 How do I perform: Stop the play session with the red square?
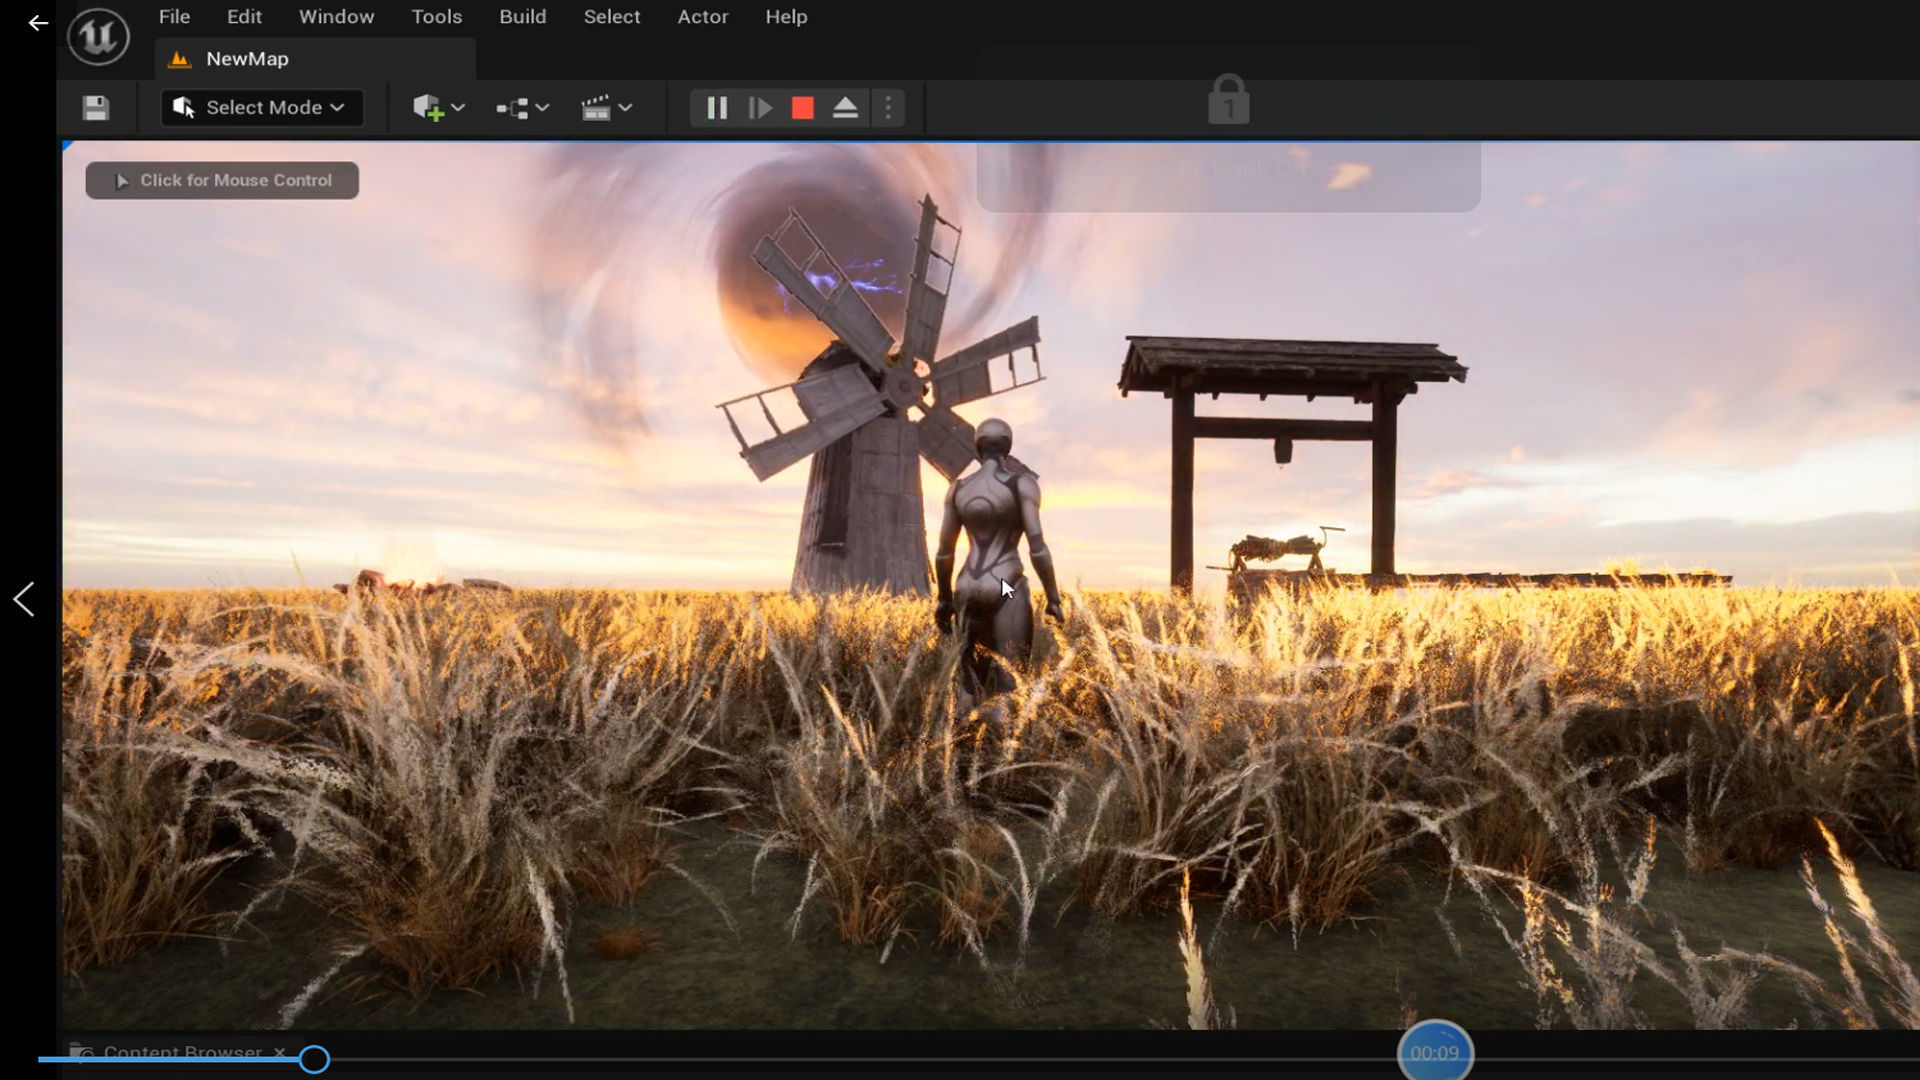point(802,108)
